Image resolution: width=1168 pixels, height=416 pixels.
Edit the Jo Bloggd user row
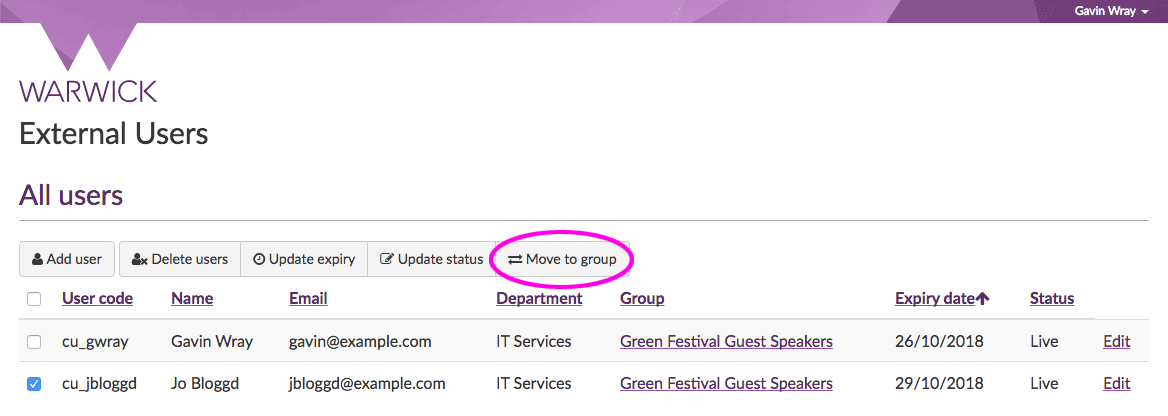1116,383
